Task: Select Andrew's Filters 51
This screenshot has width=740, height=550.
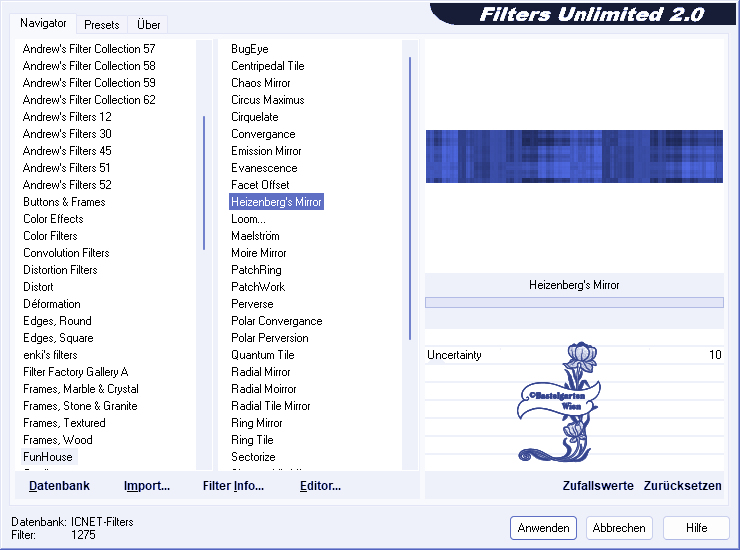Action: 66,168
